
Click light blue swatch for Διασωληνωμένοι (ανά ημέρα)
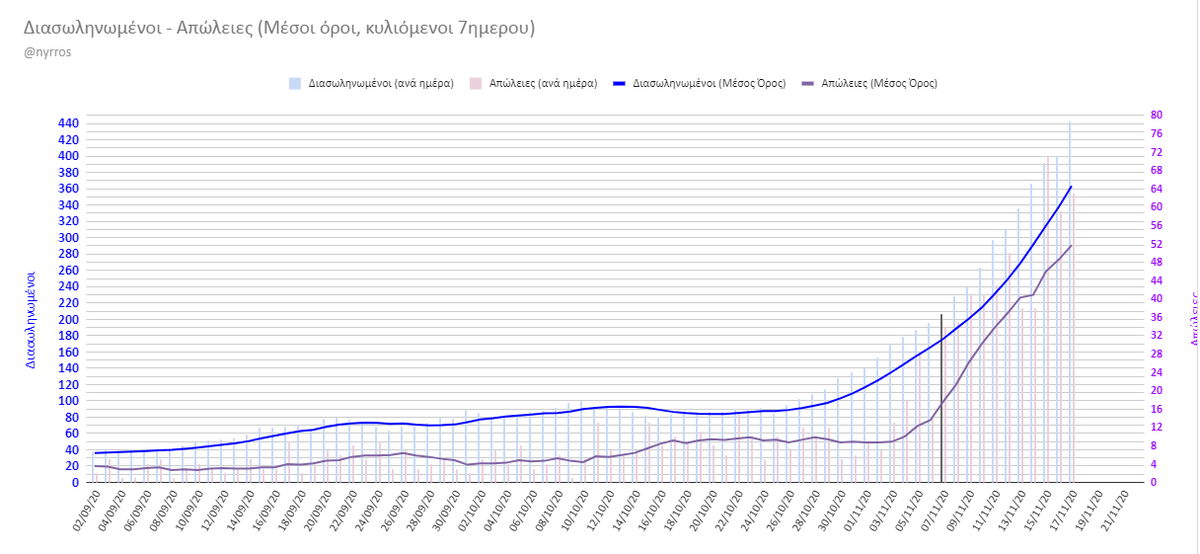click(294, 84)
